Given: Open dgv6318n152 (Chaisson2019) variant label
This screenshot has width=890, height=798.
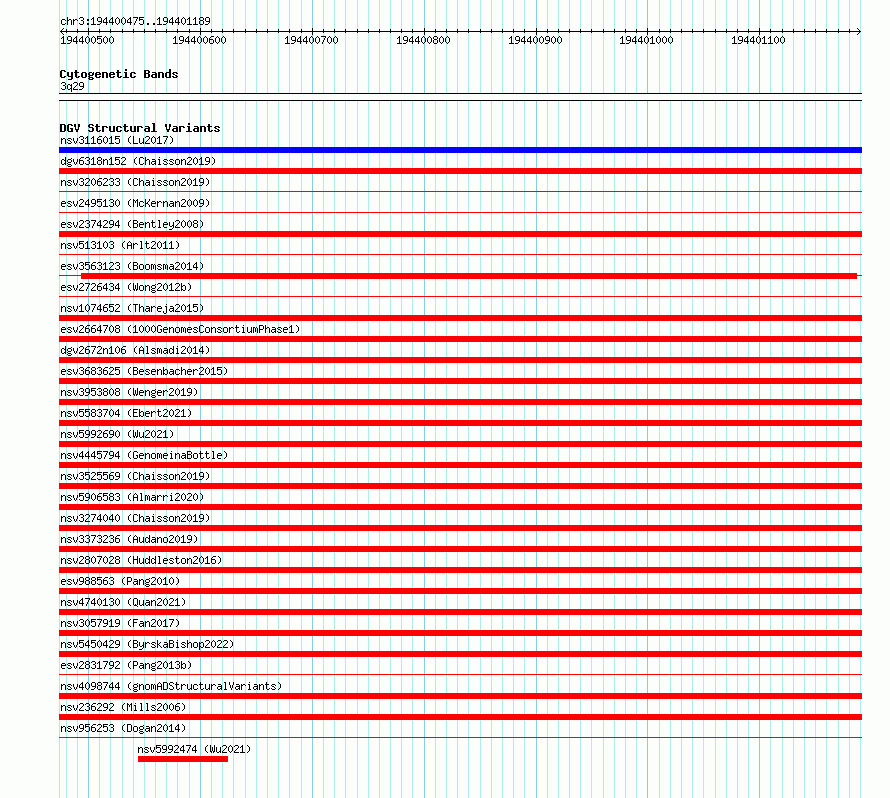Looking at the screenshot, I should pyautogui.click(x=138, y=161).
